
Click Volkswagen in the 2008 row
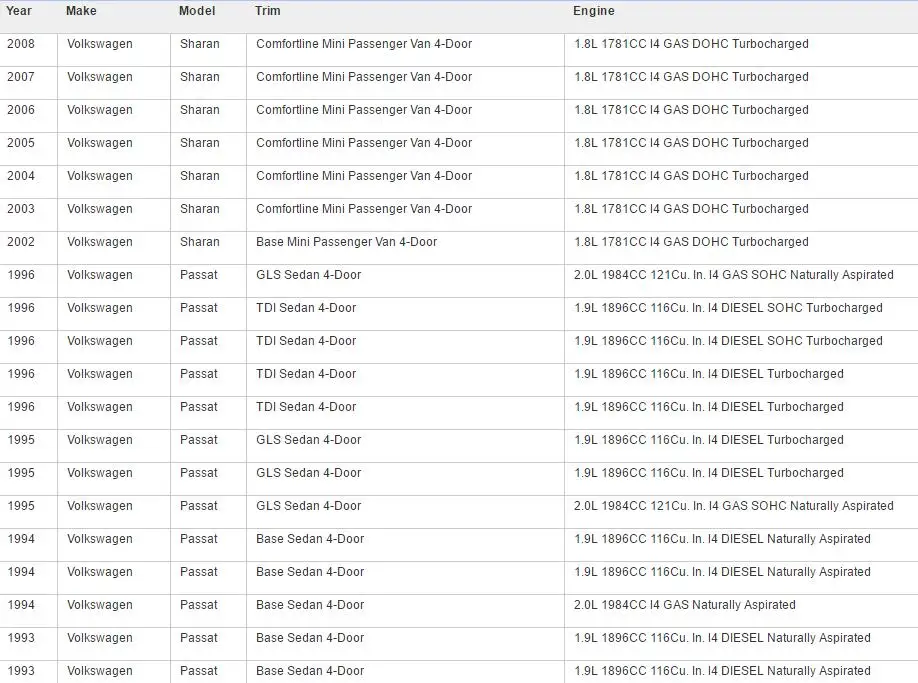[100, 44]
